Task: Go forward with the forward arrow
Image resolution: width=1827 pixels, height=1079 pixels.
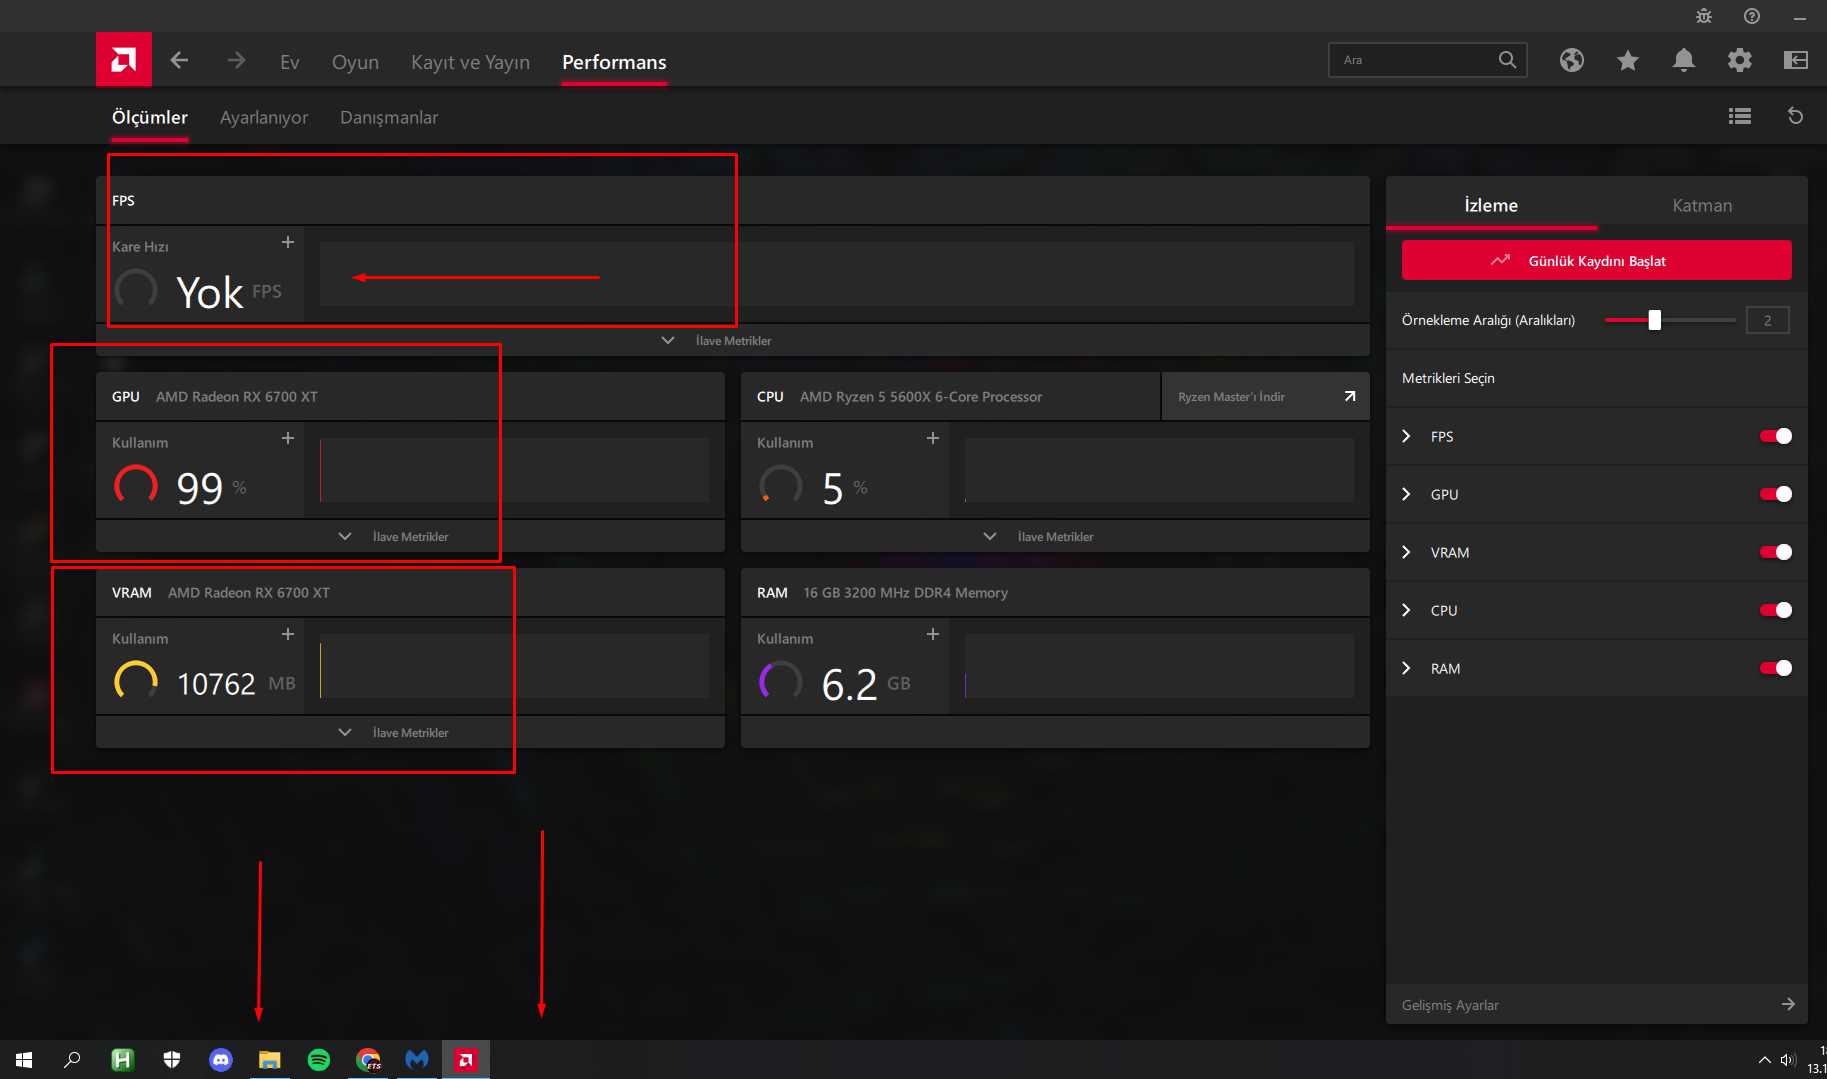Action: (x=236, y=61)
